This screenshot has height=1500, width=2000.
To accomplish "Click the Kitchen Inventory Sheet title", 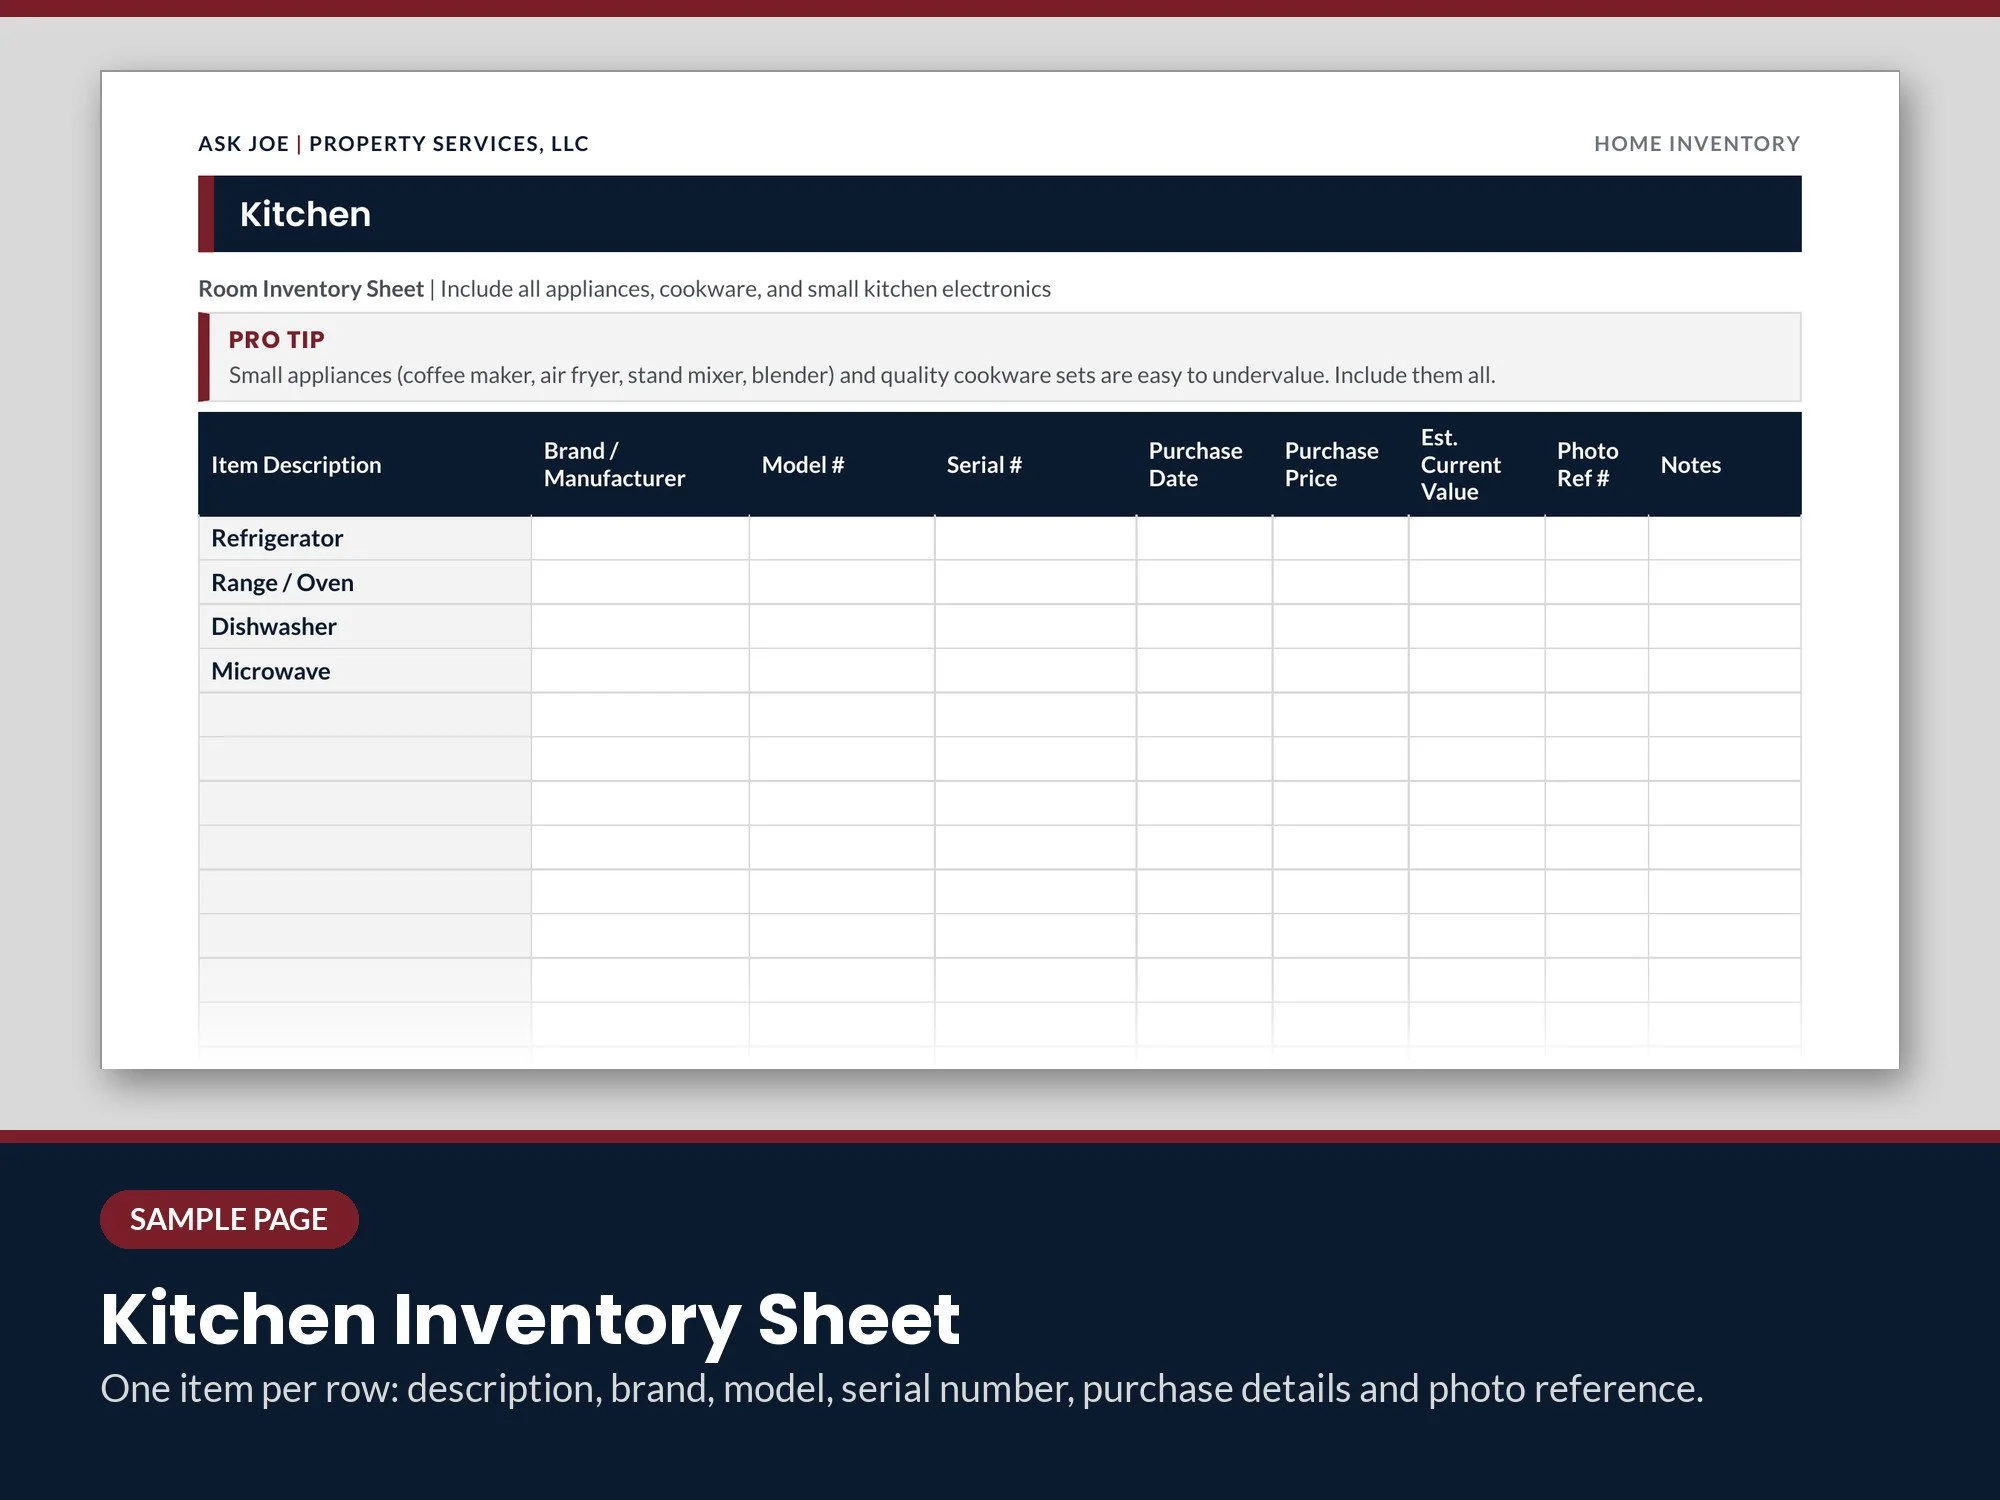I will tap(531, 1320).
